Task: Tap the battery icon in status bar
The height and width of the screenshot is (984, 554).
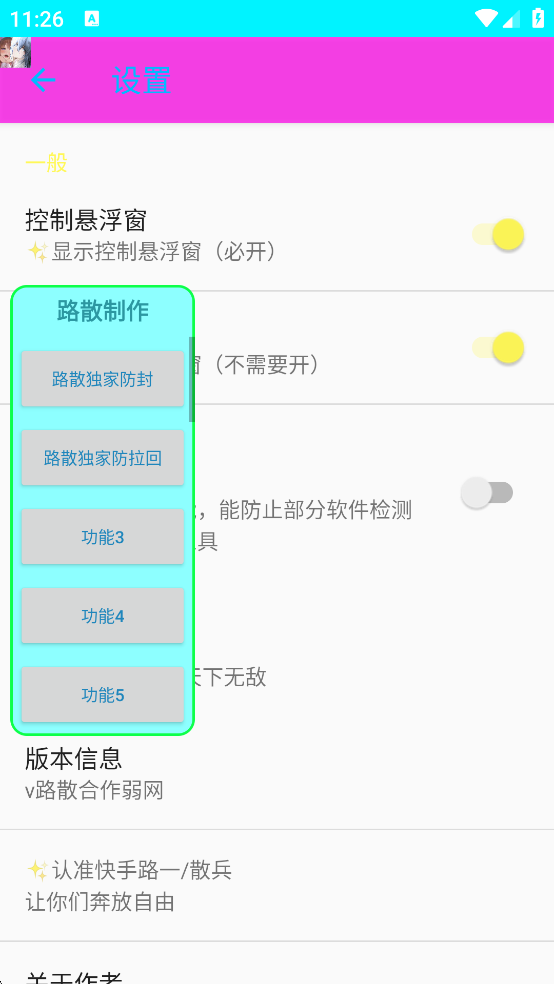Action: (538, 18)
